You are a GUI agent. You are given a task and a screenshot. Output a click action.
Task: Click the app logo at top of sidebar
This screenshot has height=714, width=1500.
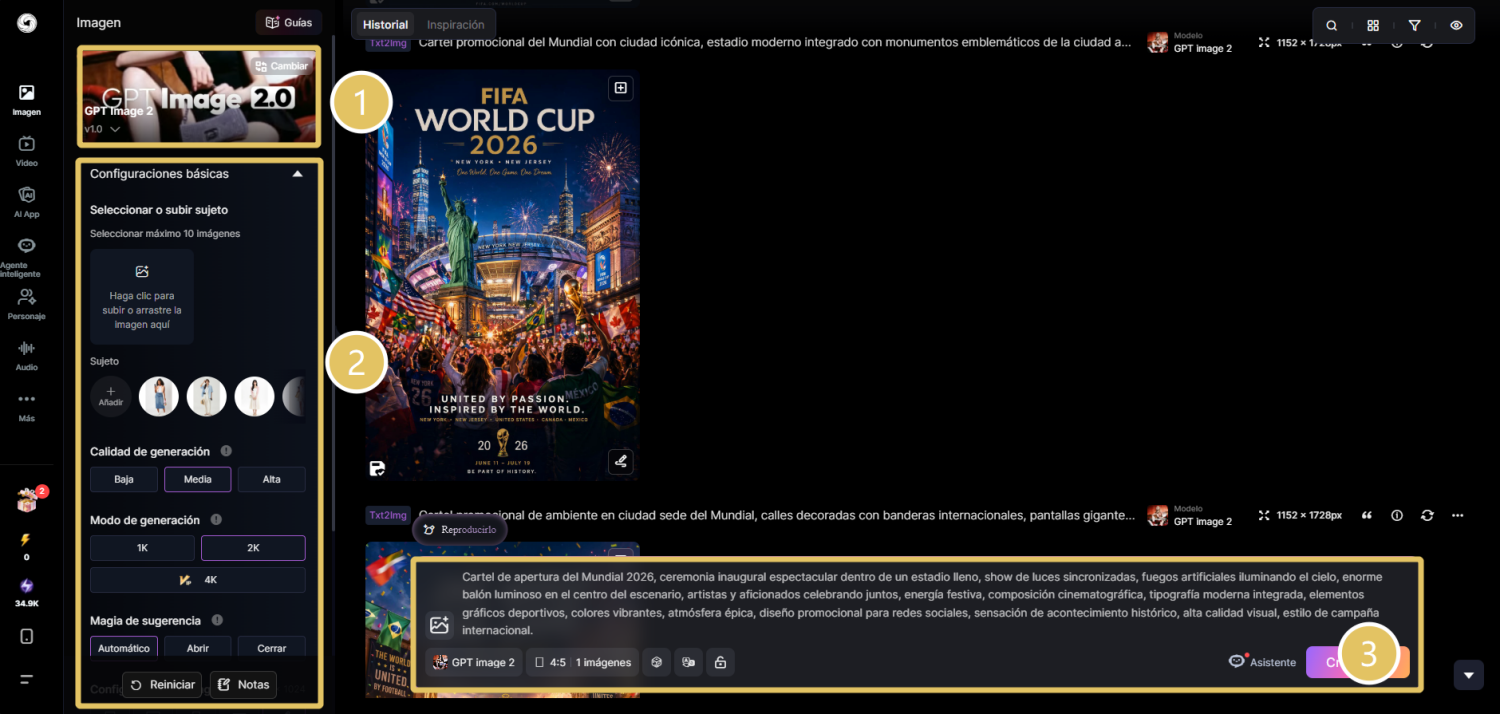(x=27, y=23)
